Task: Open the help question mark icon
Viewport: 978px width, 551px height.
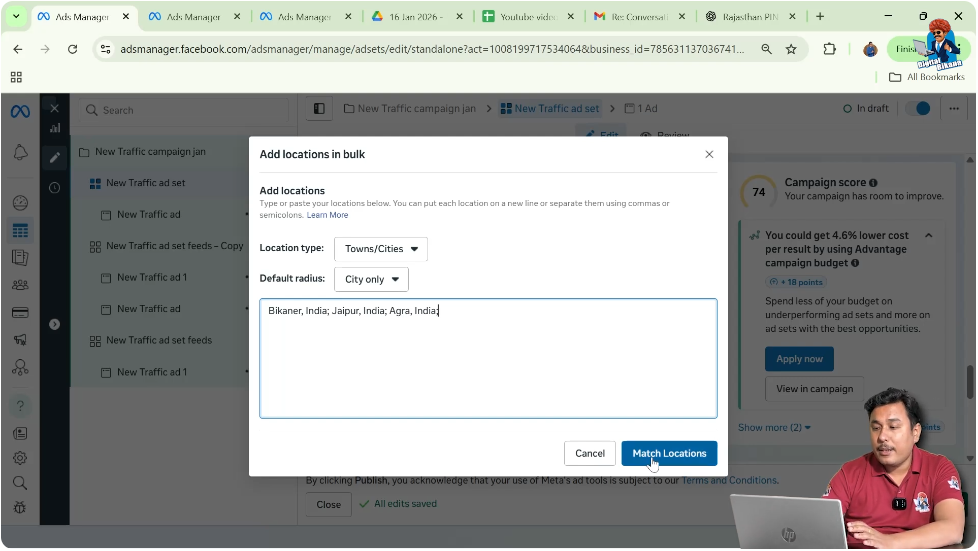Action: [20, 406]
